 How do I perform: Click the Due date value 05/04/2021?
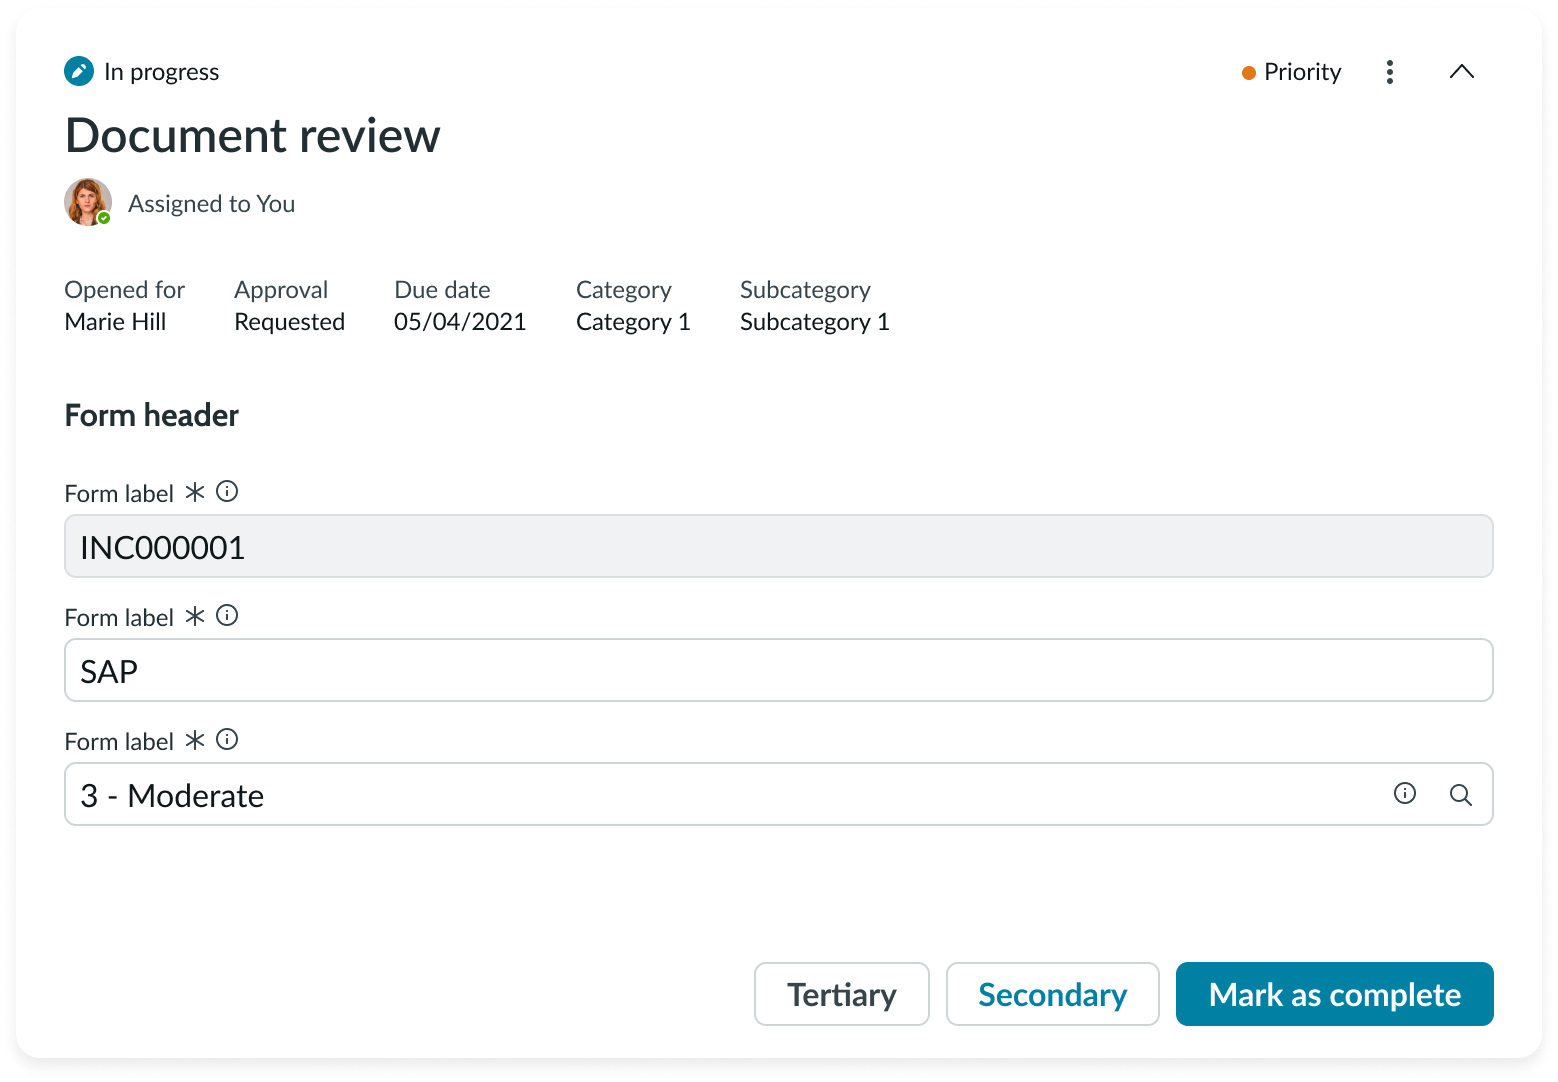click(460, 322)
